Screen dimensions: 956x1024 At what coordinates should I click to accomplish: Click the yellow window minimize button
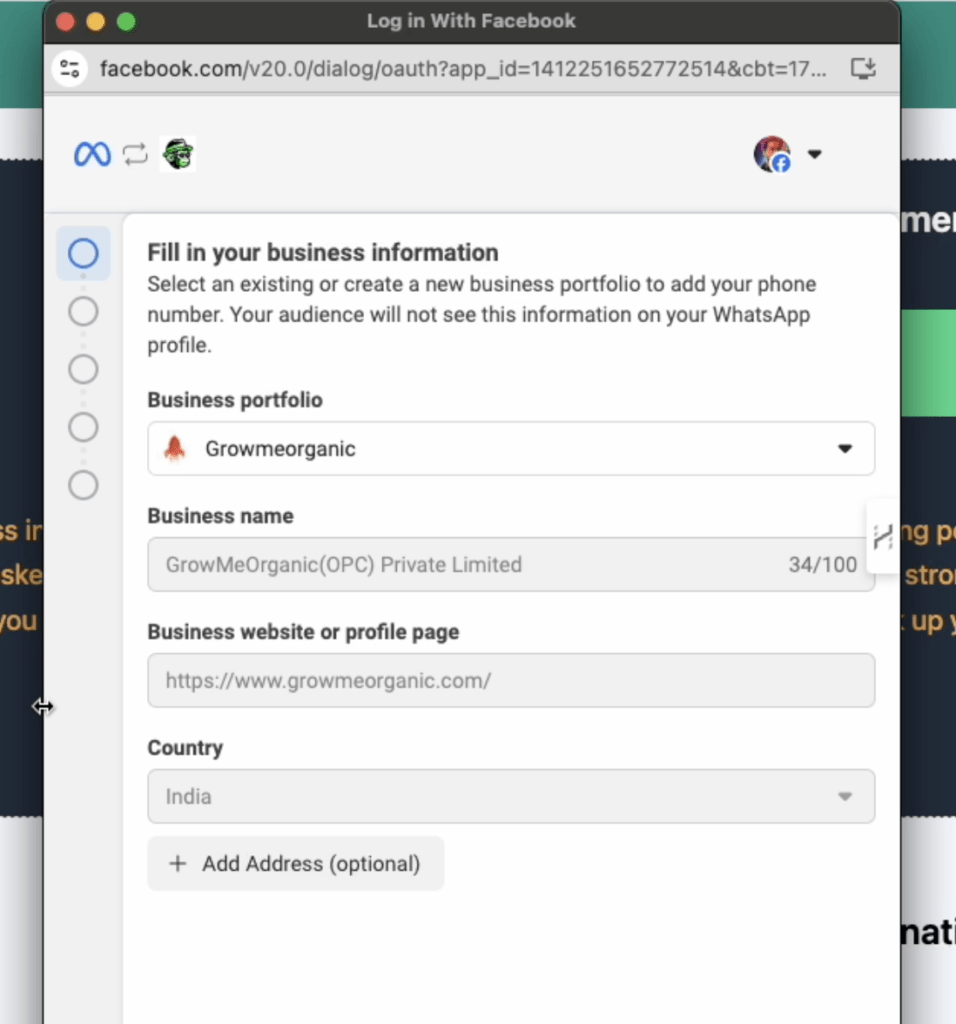95,22
